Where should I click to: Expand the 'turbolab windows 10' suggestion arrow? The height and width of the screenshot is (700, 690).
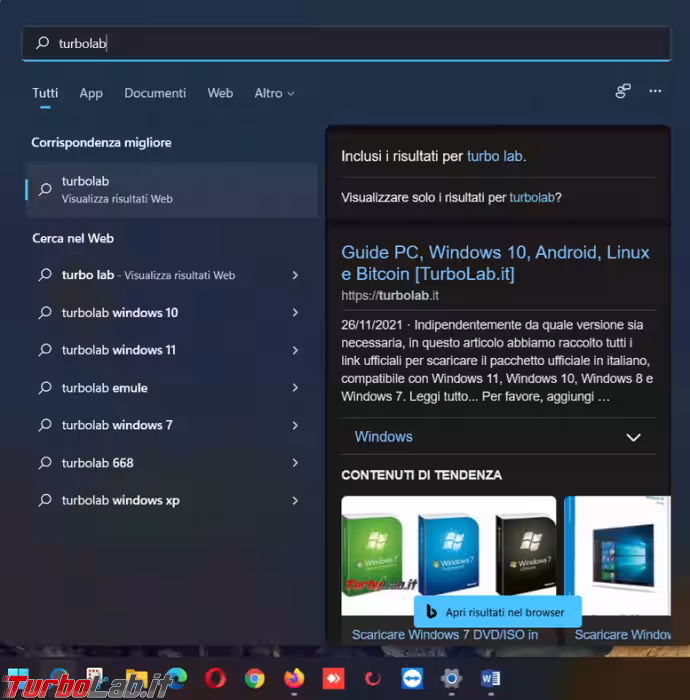coord(295,313)
